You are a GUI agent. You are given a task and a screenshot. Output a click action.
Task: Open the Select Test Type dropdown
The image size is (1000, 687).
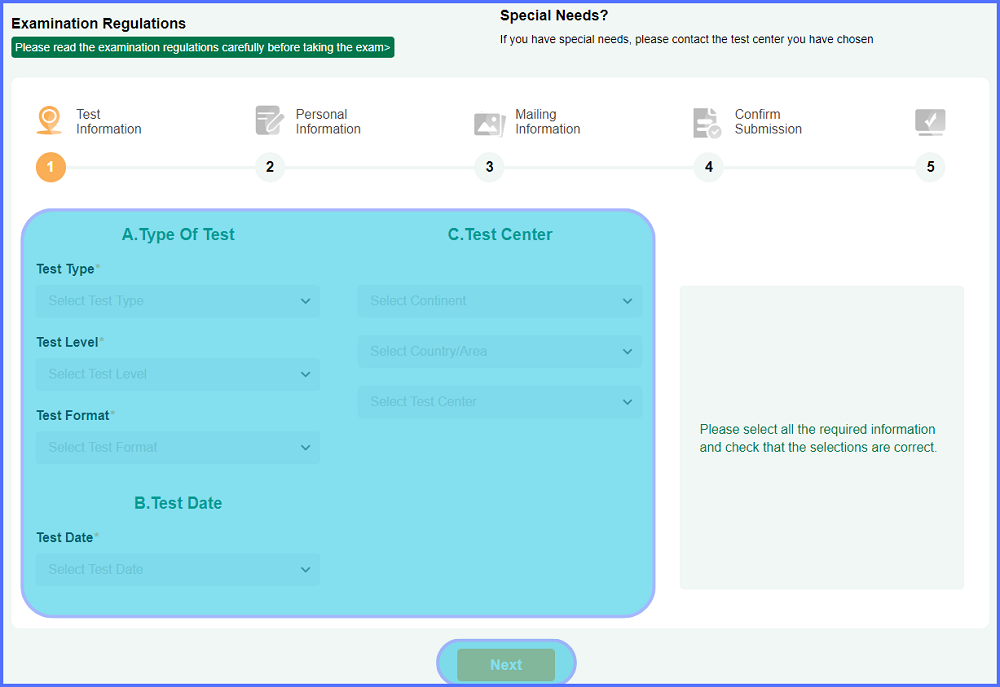coord(178,301)
